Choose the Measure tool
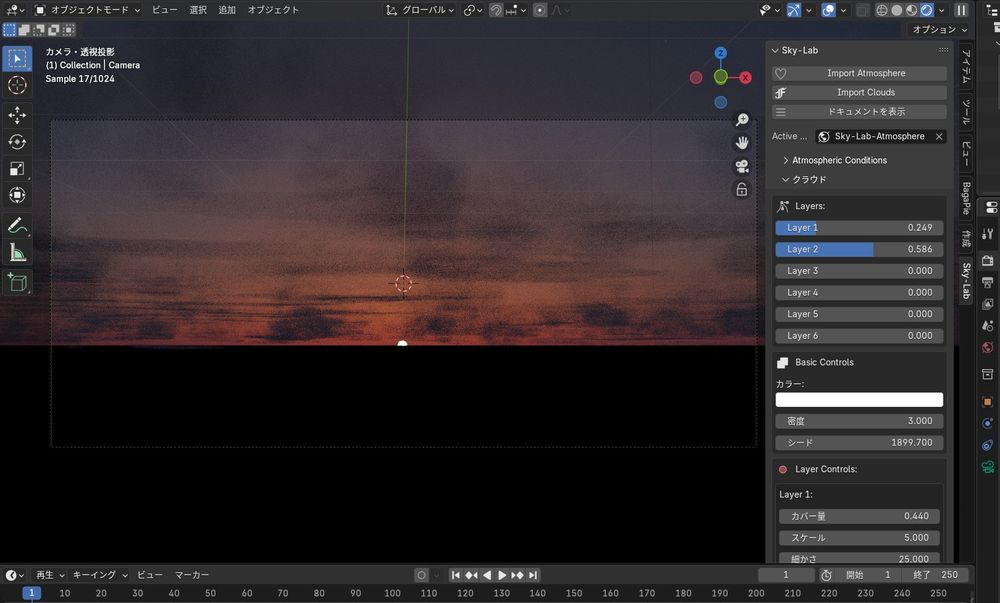The width and height of the screenshot is (1000, 603). point(17,252)
